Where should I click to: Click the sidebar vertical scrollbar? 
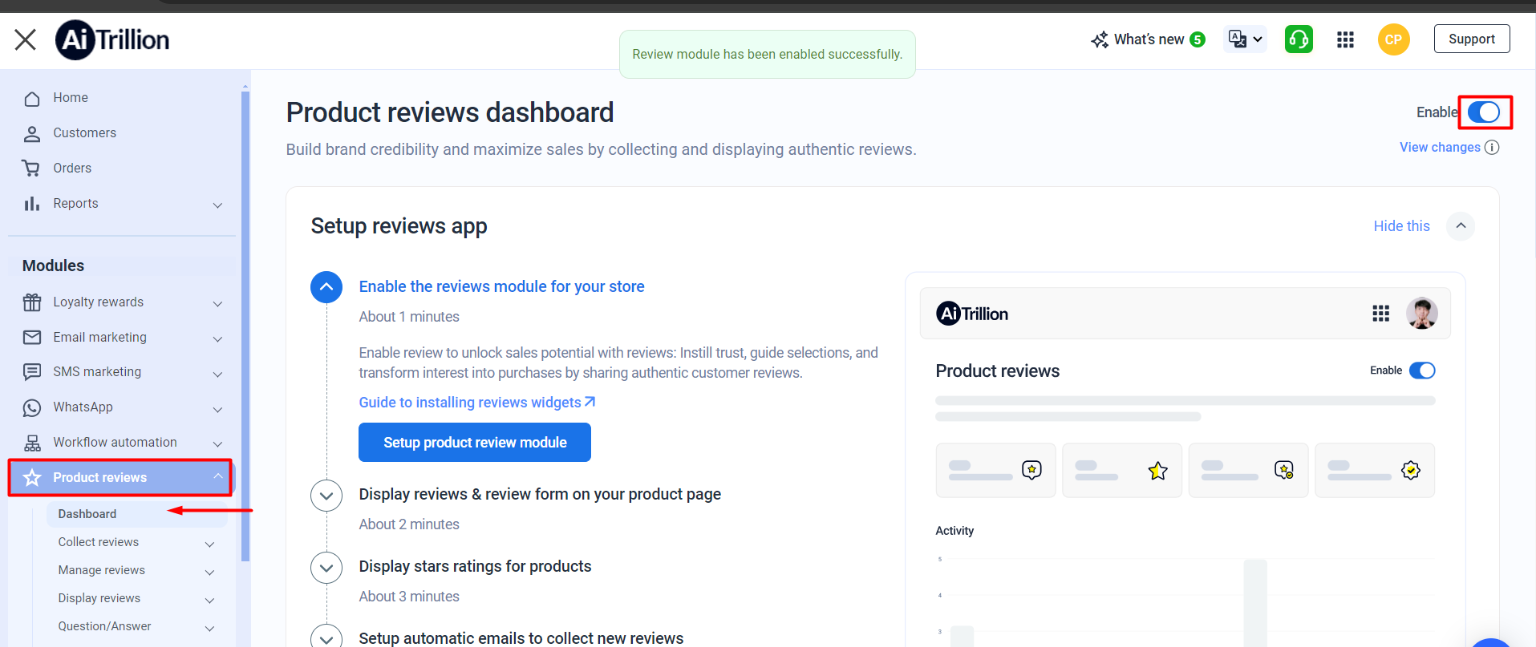tap(245, 325)
